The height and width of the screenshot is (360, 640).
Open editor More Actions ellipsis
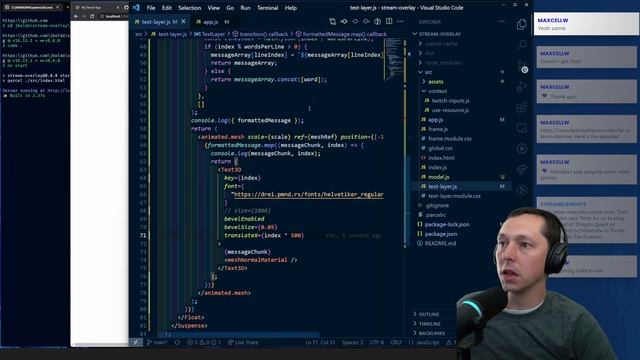click(400, 21)
